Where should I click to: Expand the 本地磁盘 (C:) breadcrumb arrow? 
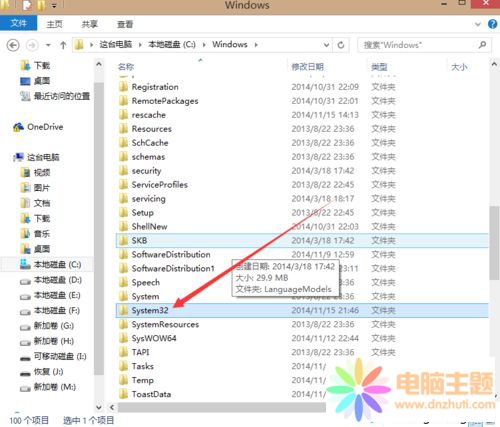(204, 45)
